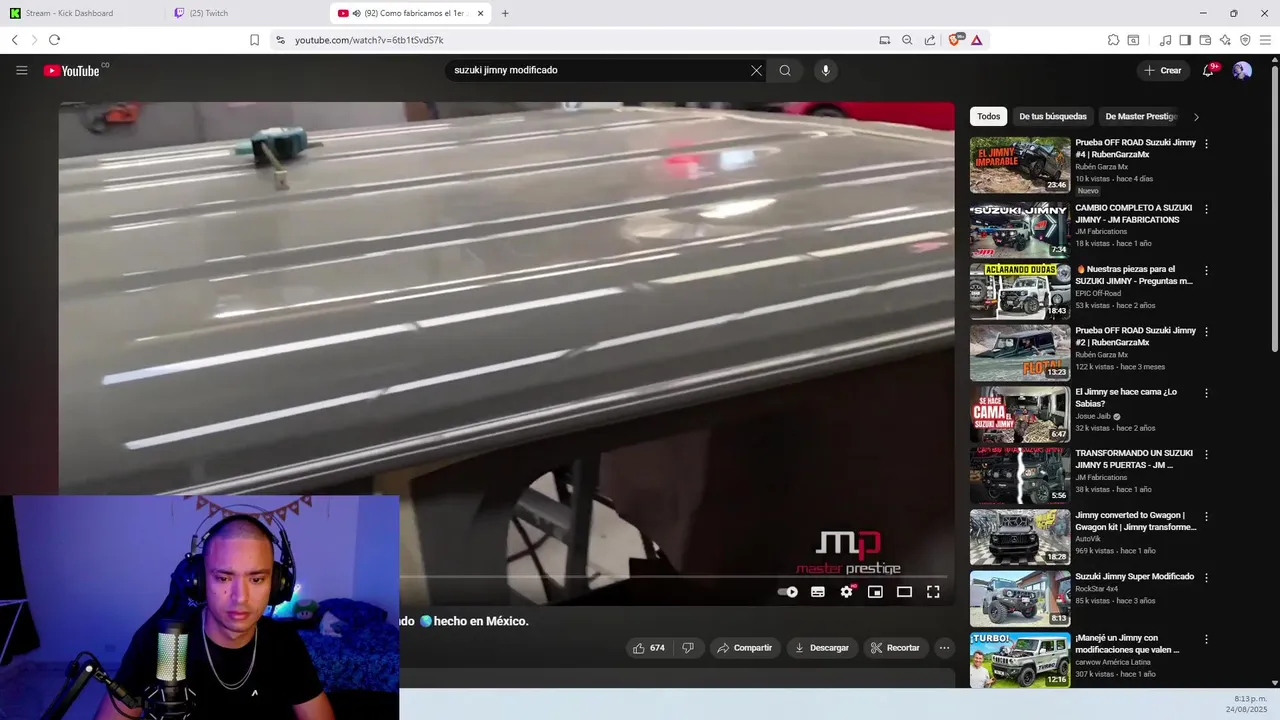The height and width of the screenshot is (720, 1280).
Task: Open thumbnail of Suzuki Jimny Super Modificado
Action: pyautogui.click(x=1019, y=598)
